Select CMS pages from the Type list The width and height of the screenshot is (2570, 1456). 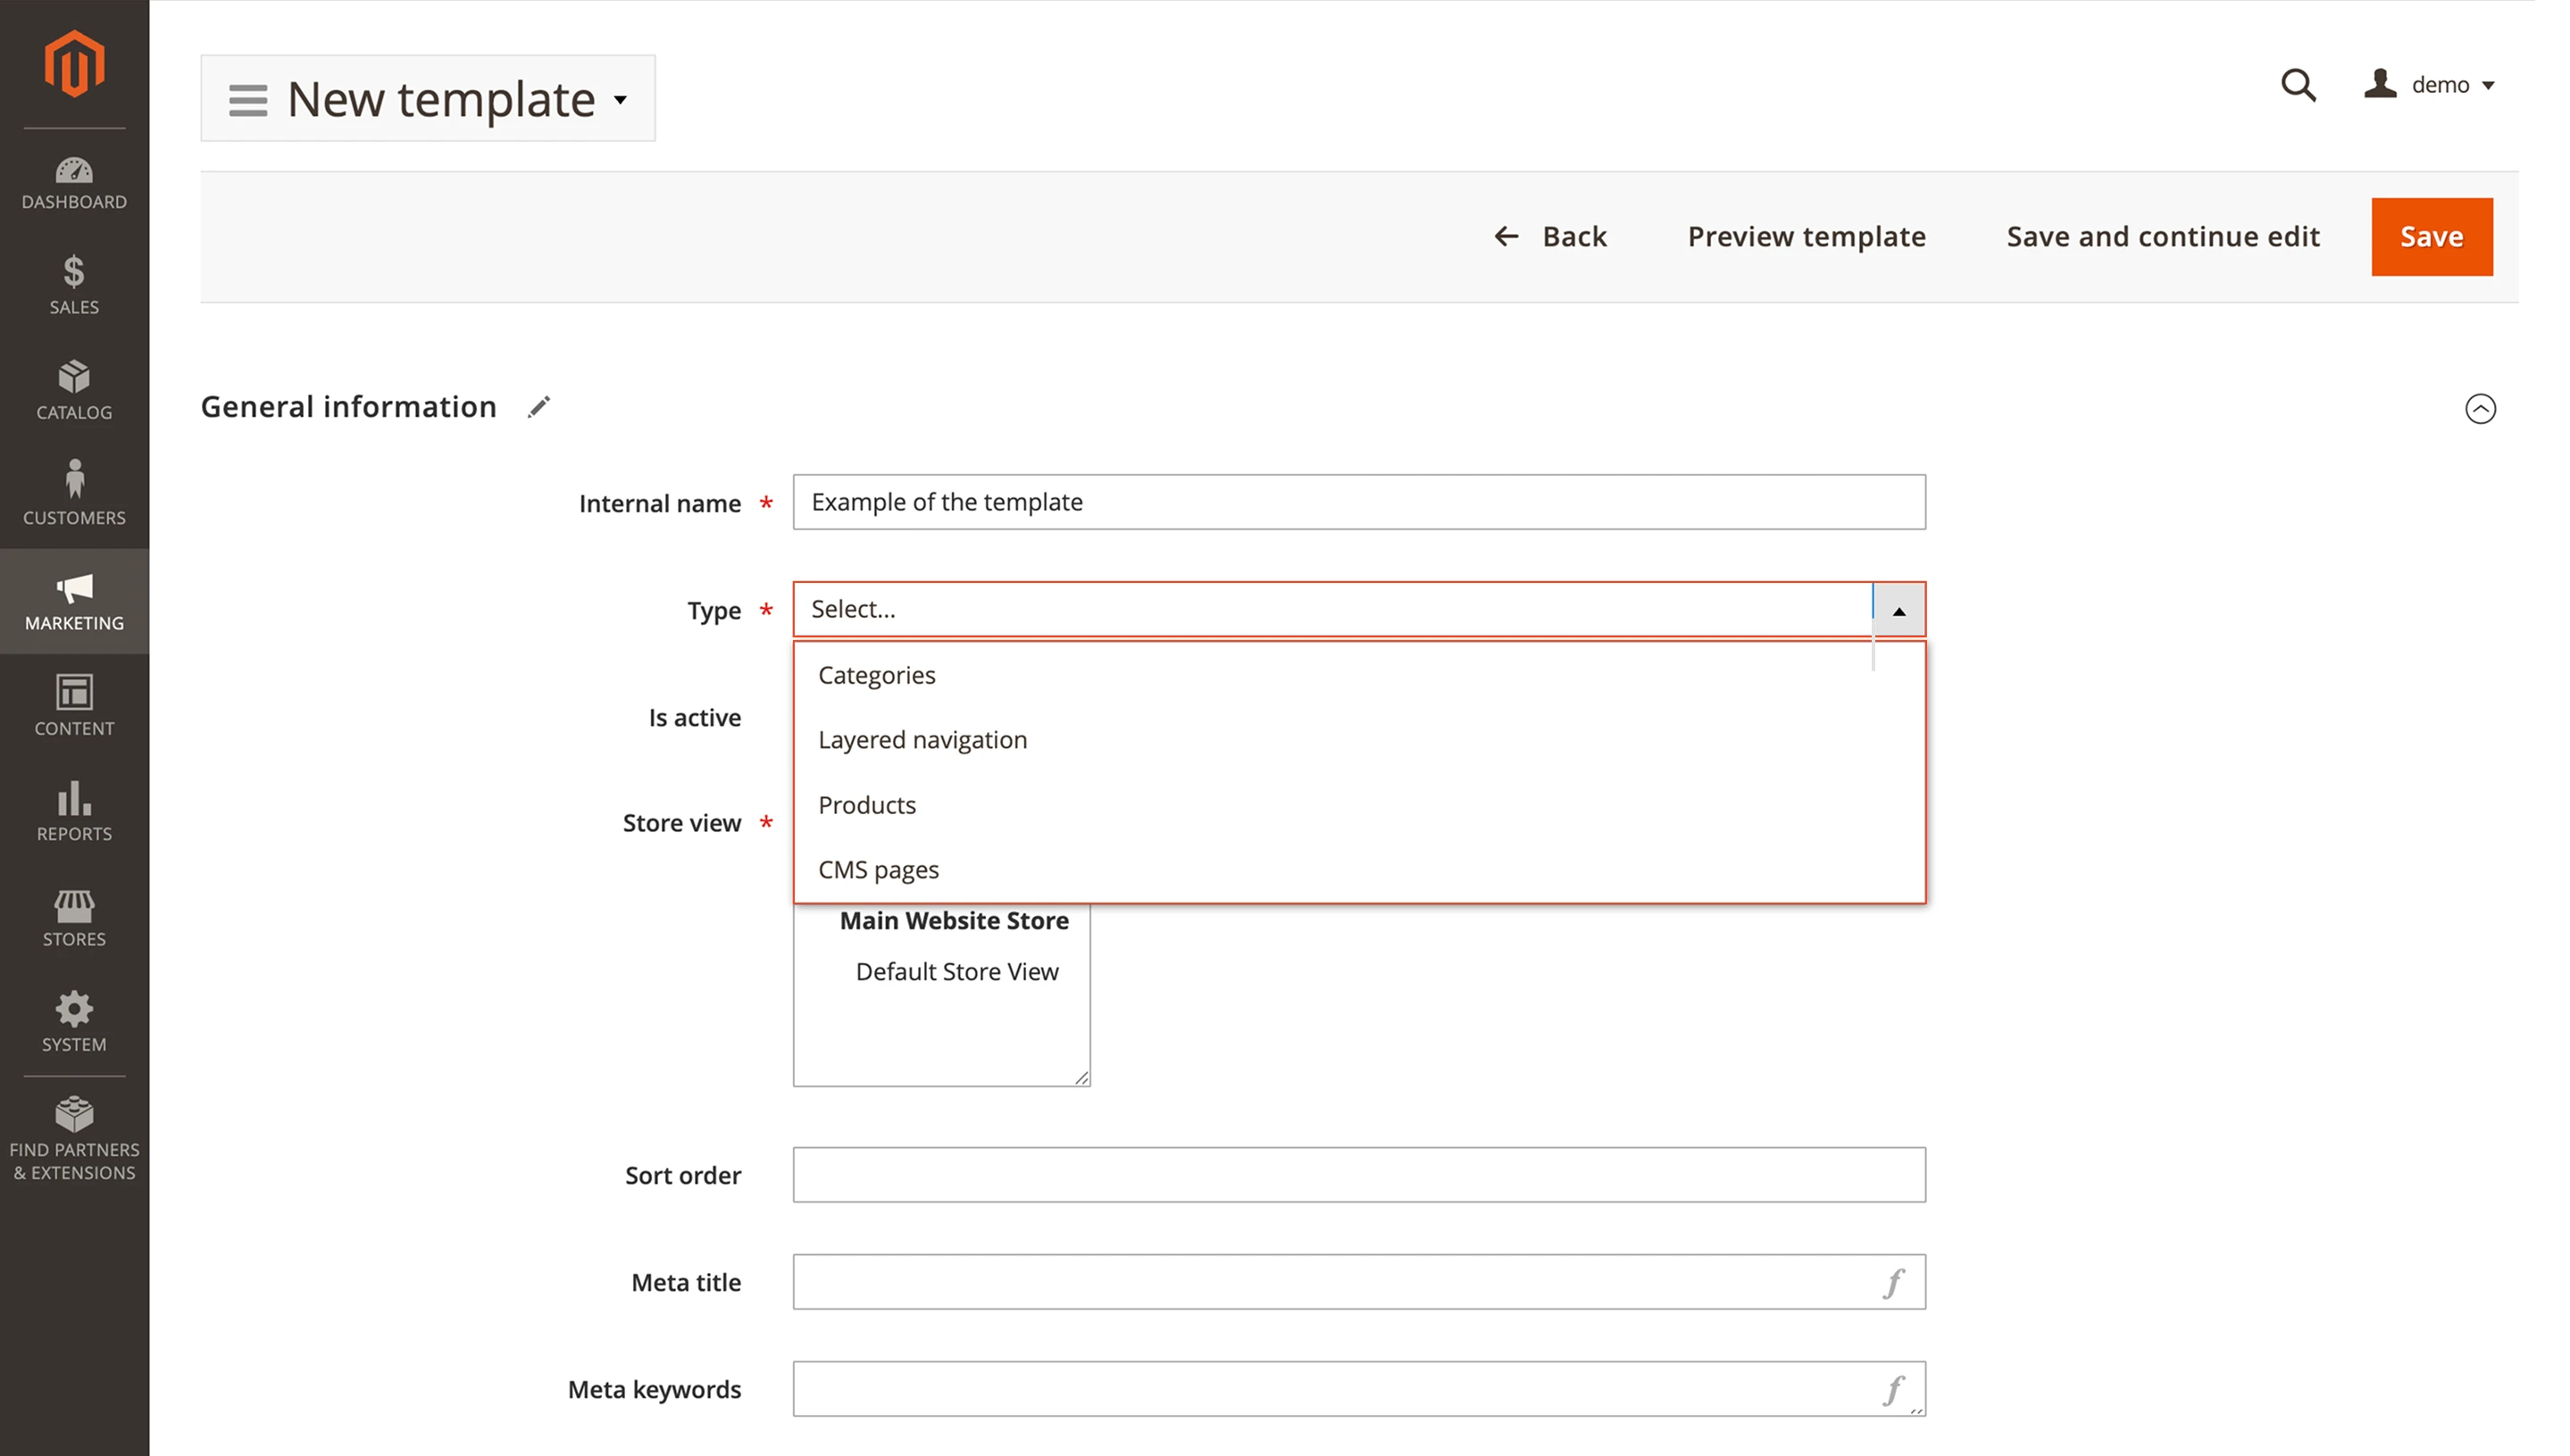[x=878, y=869]
